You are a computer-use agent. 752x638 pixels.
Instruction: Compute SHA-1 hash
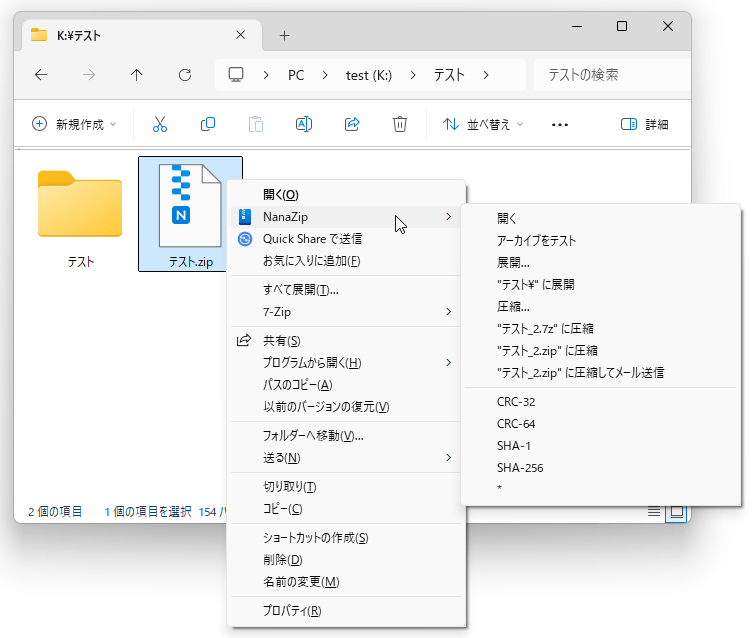coord(600,446)
